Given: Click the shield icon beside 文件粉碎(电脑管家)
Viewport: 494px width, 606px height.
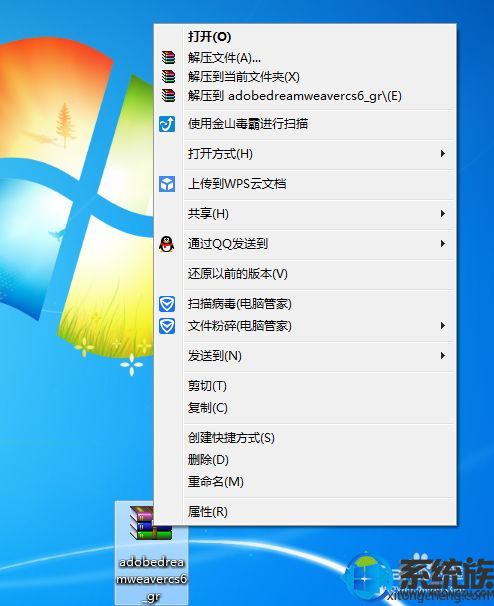Looking at the screenshot, I should [167, 326].
